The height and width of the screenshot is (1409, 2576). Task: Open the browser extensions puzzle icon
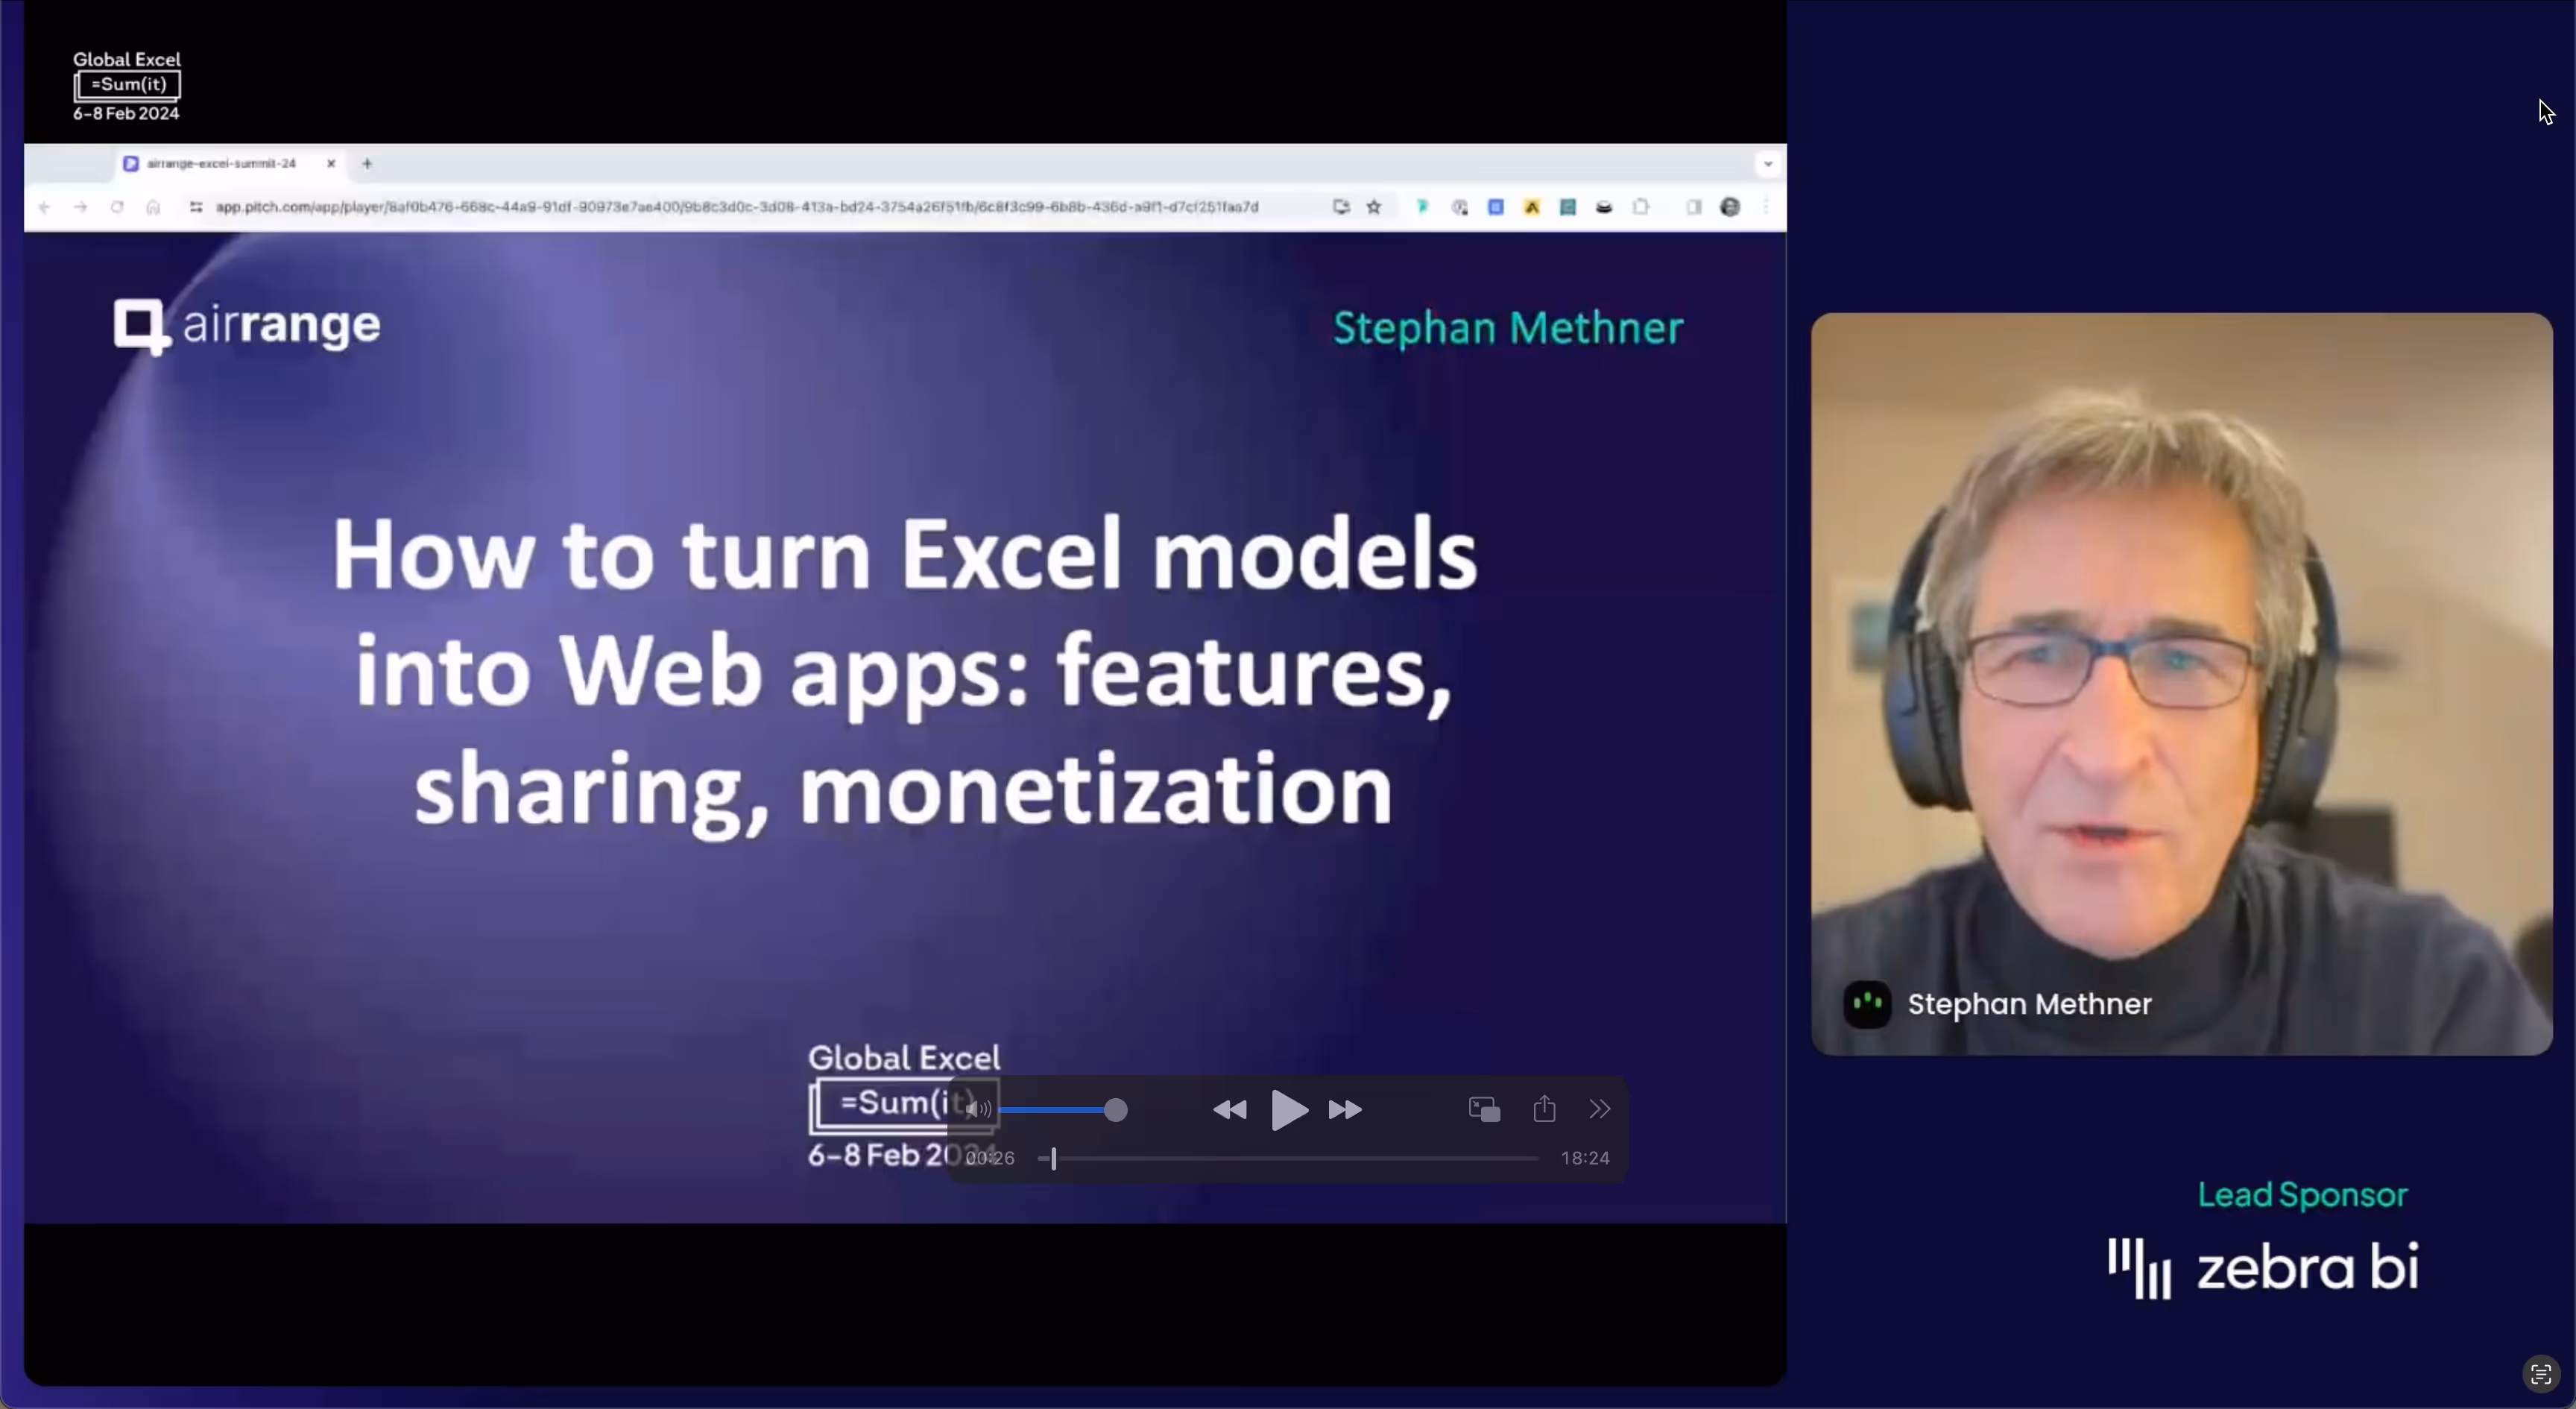[1640, 207]
